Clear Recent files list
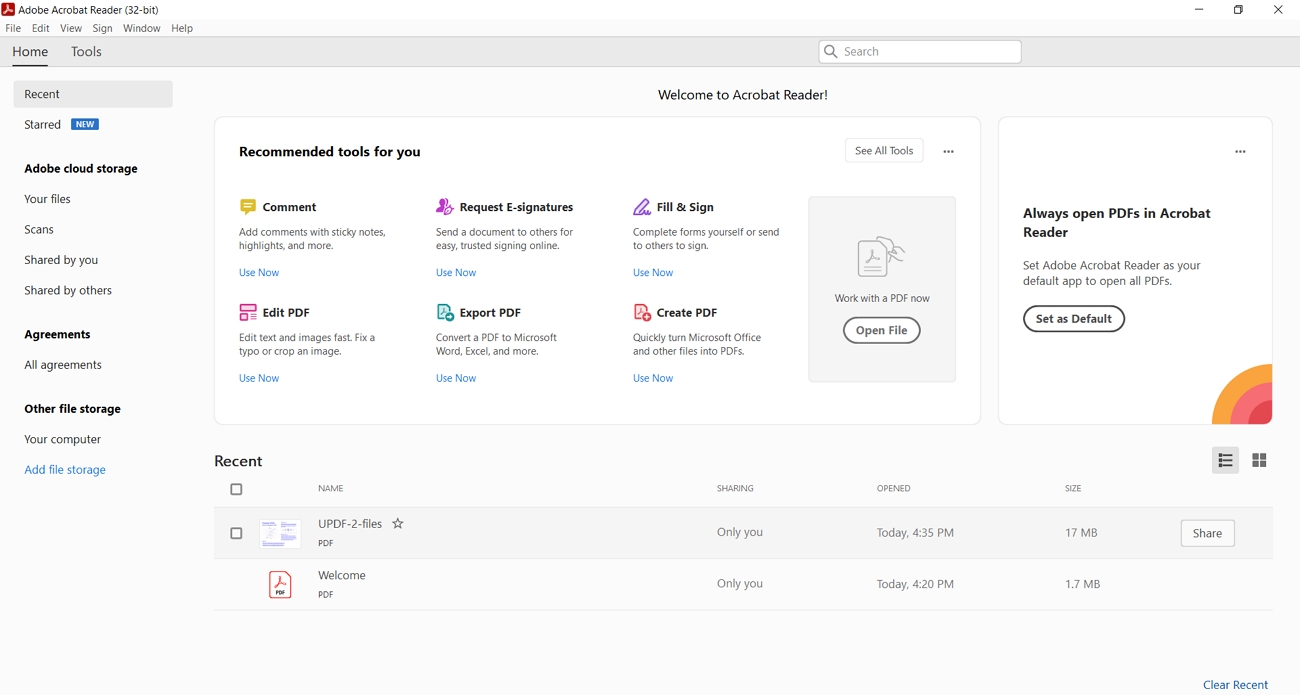 [1235, 685]
